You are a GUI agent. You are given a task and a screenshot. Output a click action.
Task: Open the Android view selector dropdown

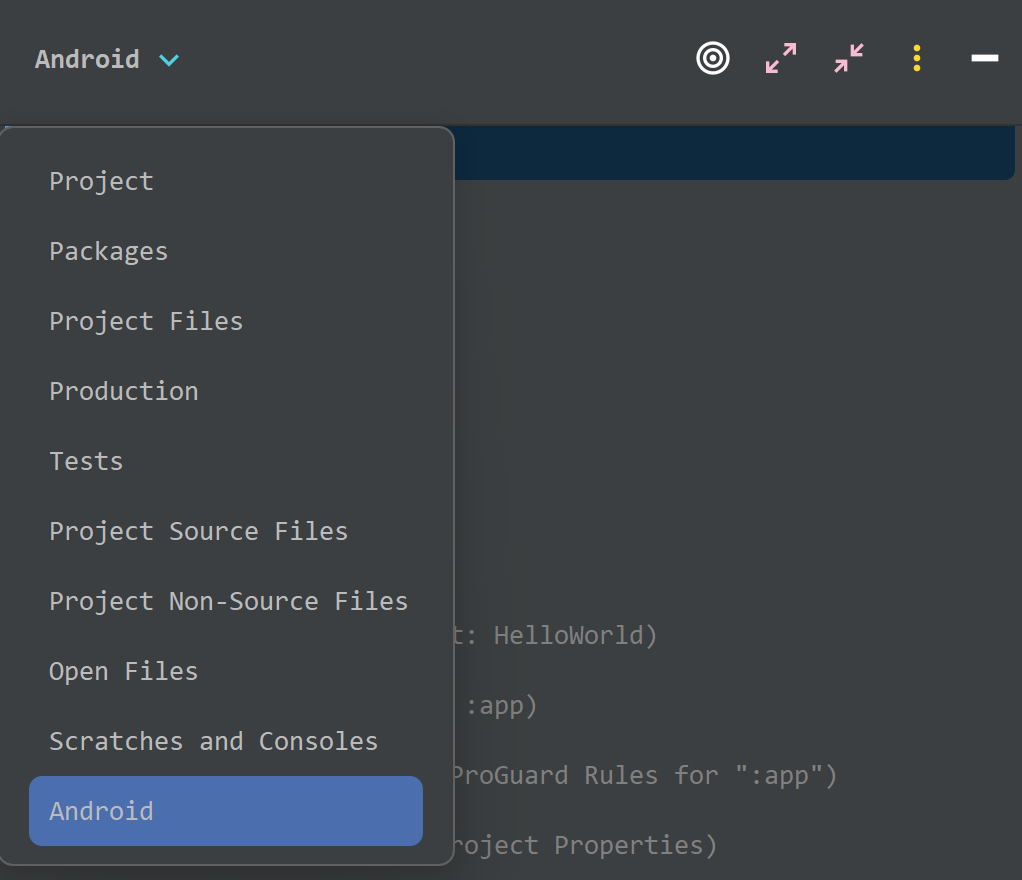pos(88,60)
